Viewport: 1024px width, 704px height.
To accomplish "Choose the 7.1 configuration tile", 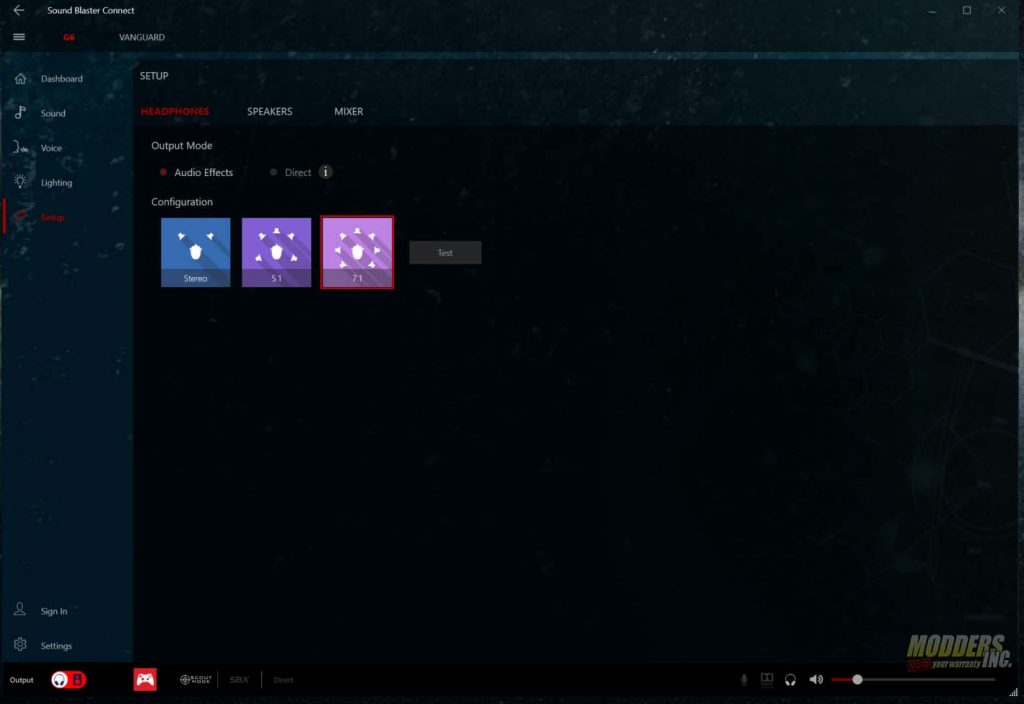I will (x=357, y=252).
